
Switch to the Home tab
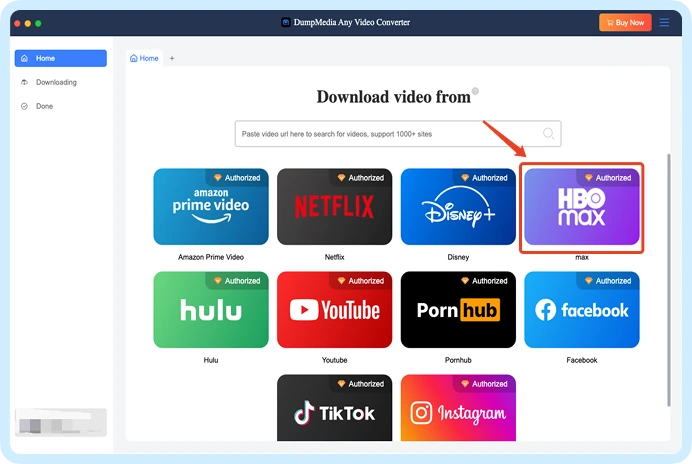click(144, 58)
